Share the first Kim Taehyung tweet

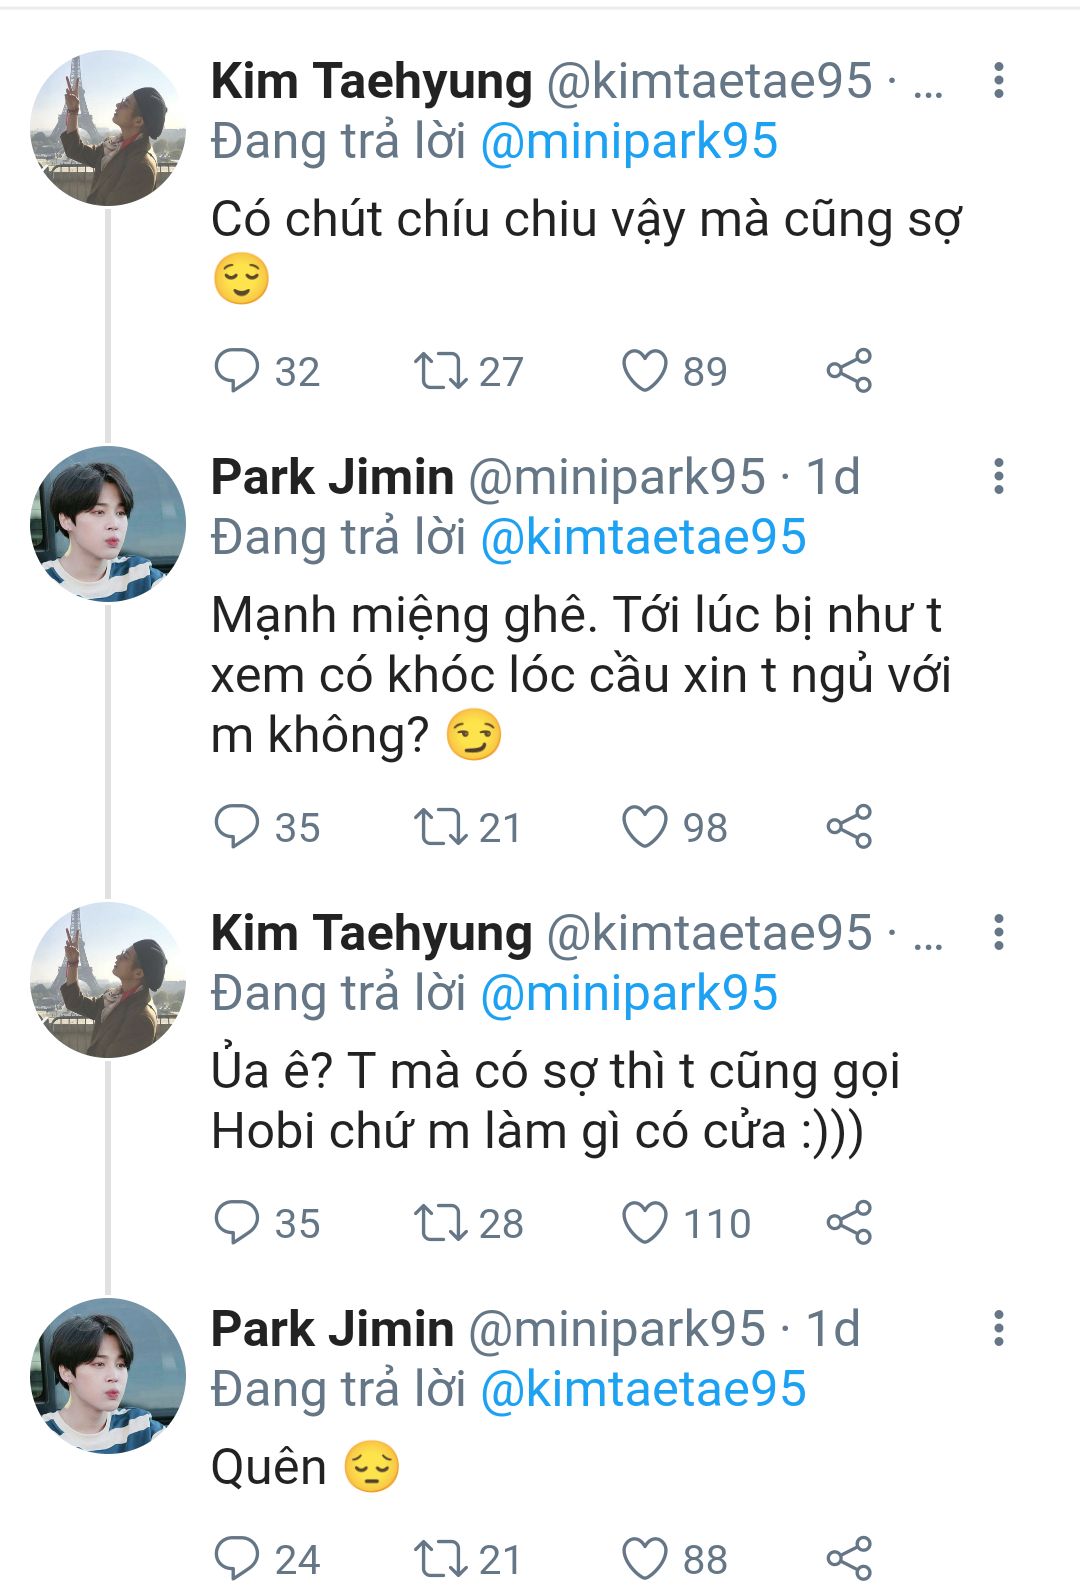point(849,371)
